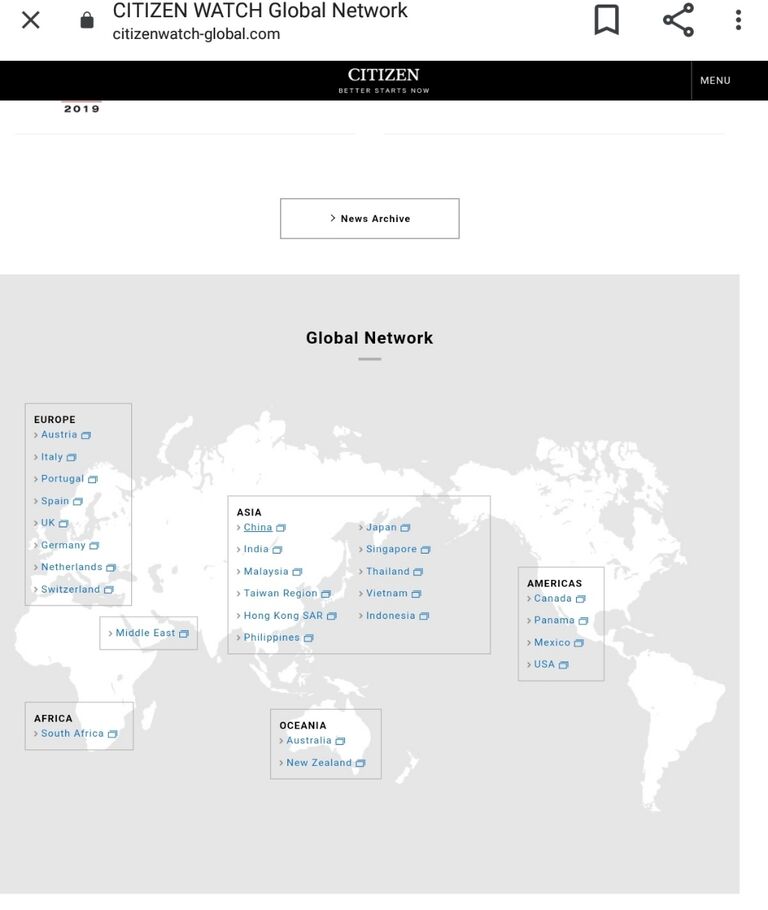This screenshot has width=768, height=910.
Task: Click new-window icon beside Germany
Action: click(x=94, y=546)
